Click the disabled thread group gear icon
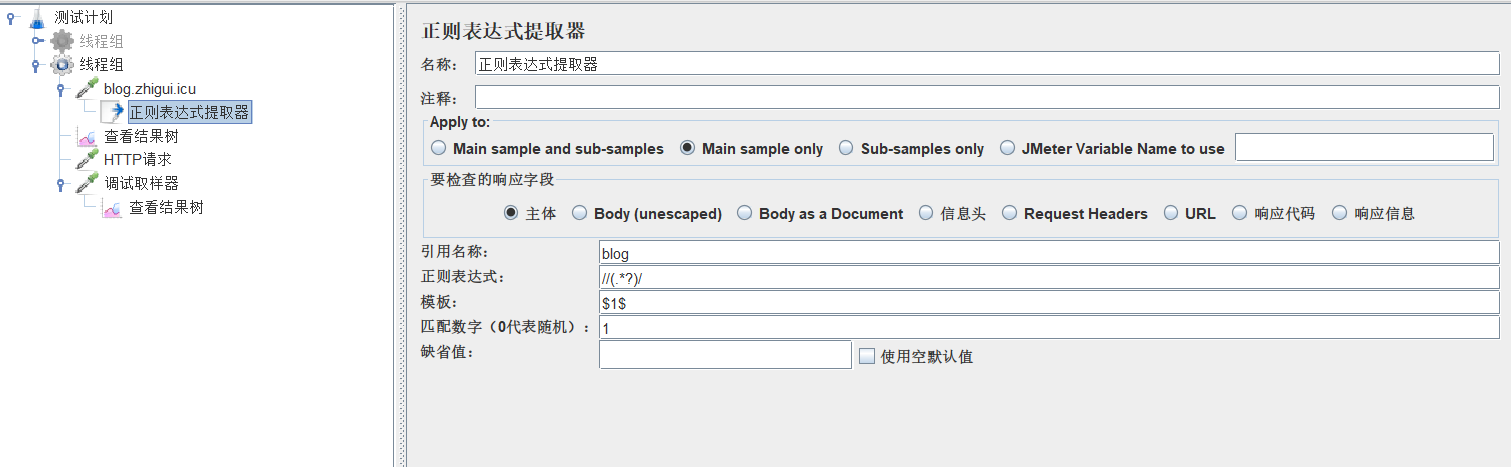This screenshot has width=1511, height=467. (x=62, y=41)
